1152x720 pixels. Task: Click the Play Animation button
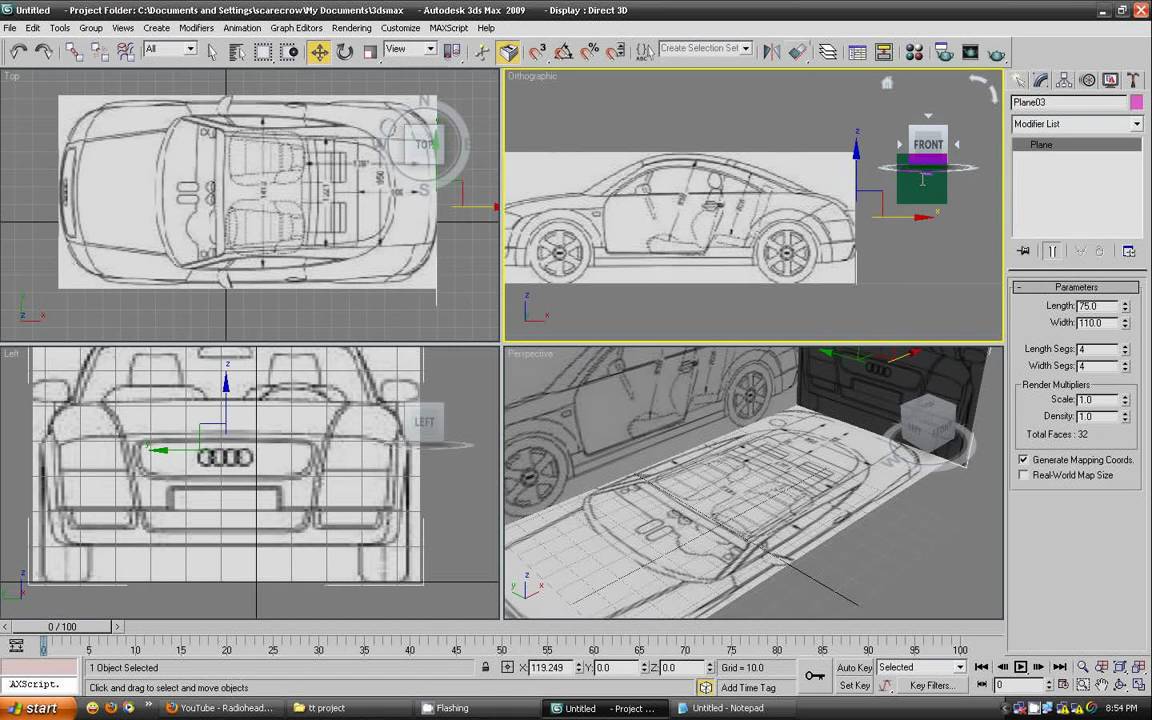pos(1020,667)
